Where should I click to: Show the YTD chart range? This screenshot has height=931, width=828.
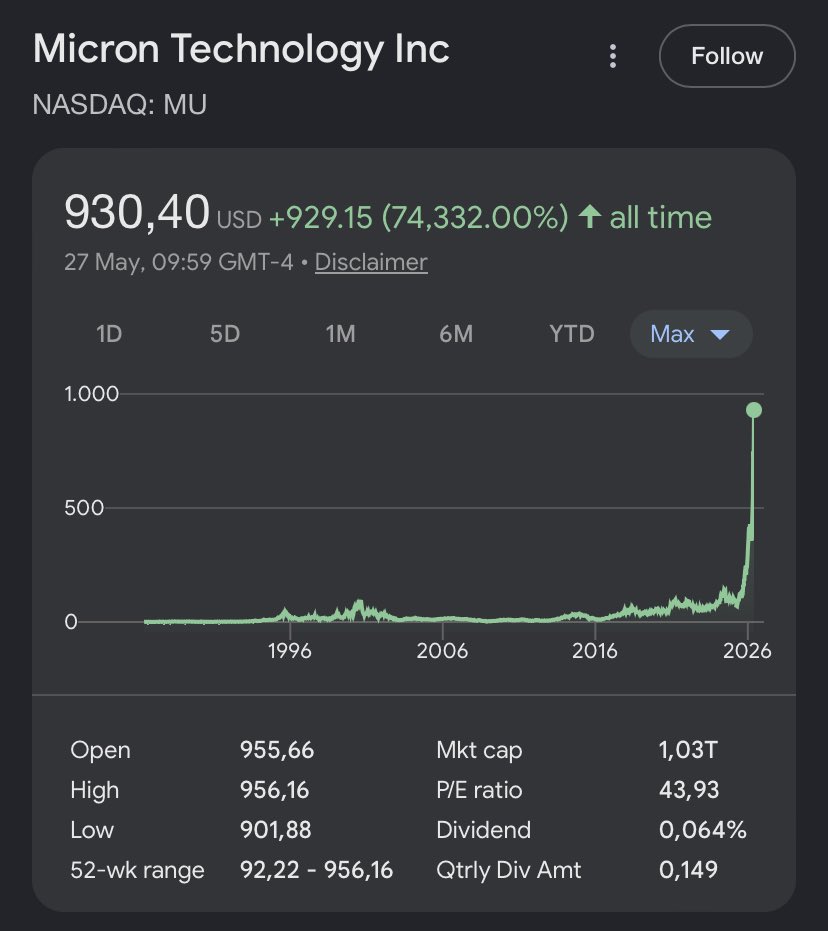click(572, 334)
